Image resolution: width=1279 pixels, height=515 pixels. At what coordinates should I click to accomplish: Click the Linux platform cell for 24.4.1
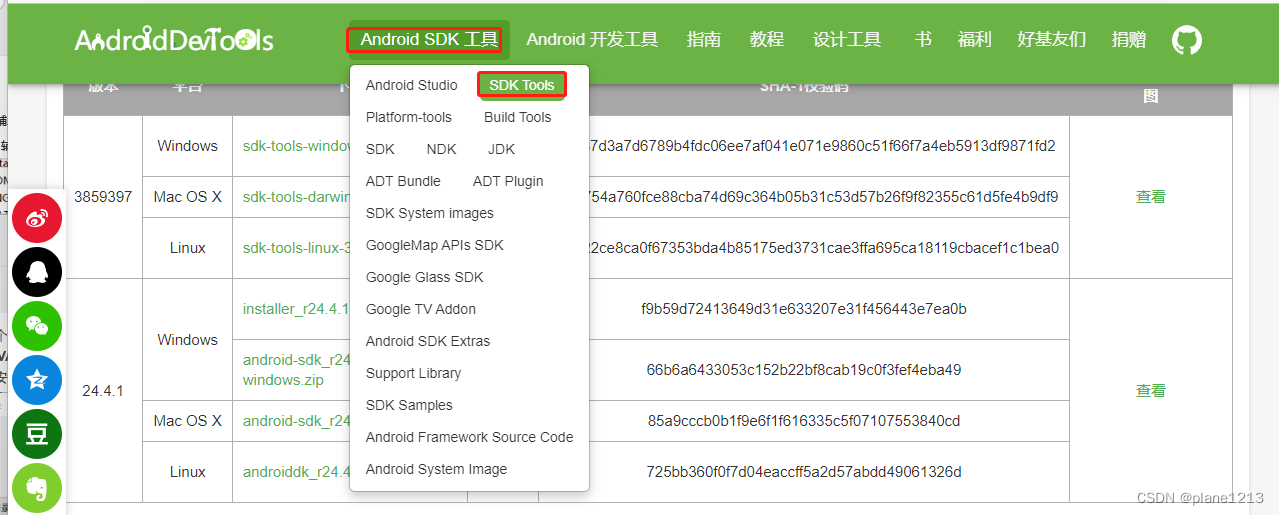(x=188, y=472)
